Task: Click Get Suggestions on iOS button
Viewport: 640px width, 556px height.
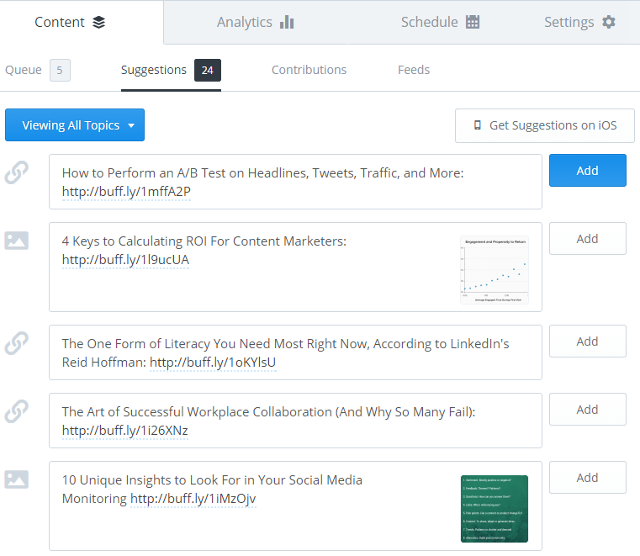Action: point(544,125)
